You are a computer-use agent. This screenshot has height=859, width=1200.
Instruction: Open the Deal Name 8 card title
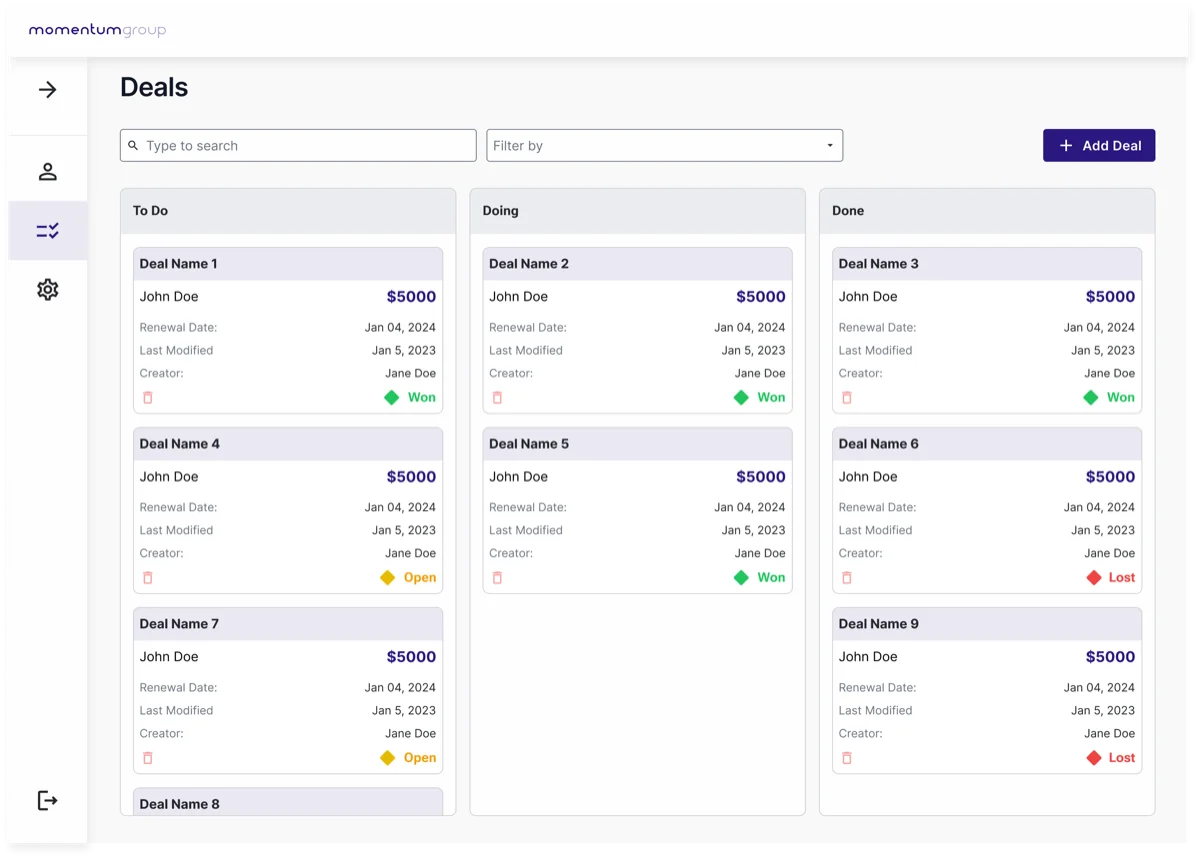coord(180,804)
